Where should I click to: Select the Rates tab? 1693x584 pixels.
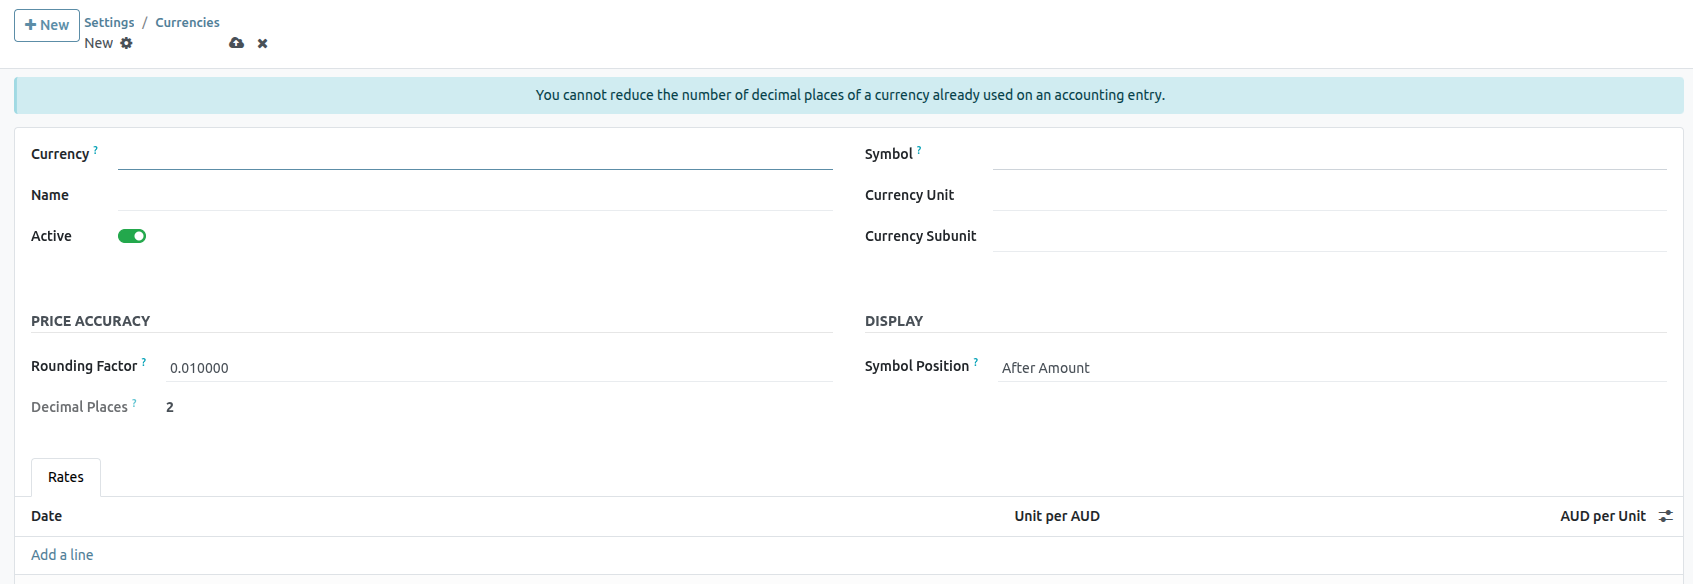[x=66, y=477]
